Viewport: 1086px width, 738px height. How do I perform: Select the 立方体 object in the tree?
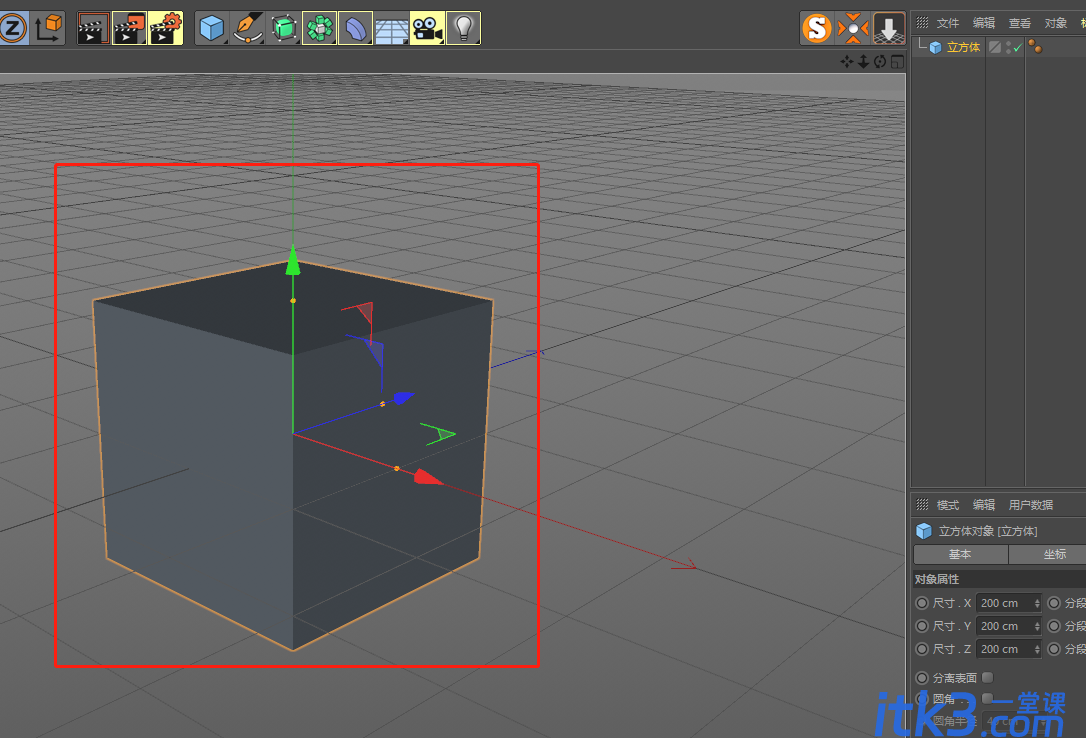(x=963, y=47)
